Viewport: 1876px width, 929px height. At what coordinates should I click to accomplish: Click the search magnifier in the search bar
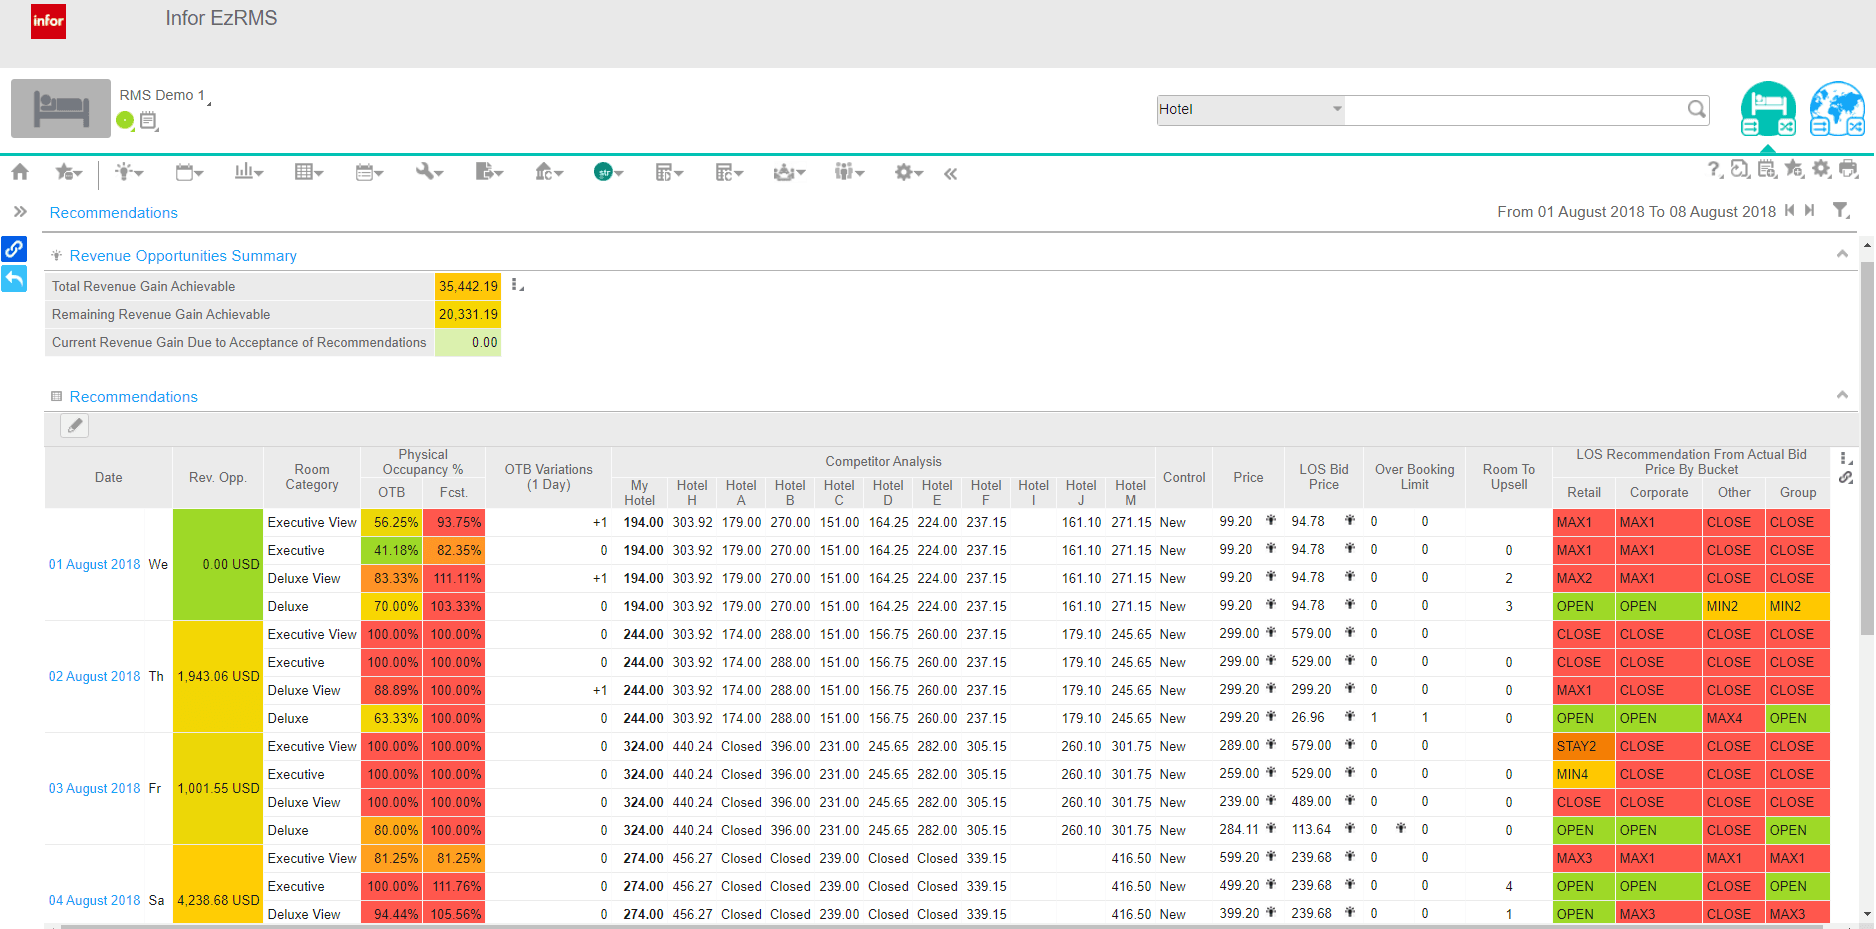coord(1697,109)
